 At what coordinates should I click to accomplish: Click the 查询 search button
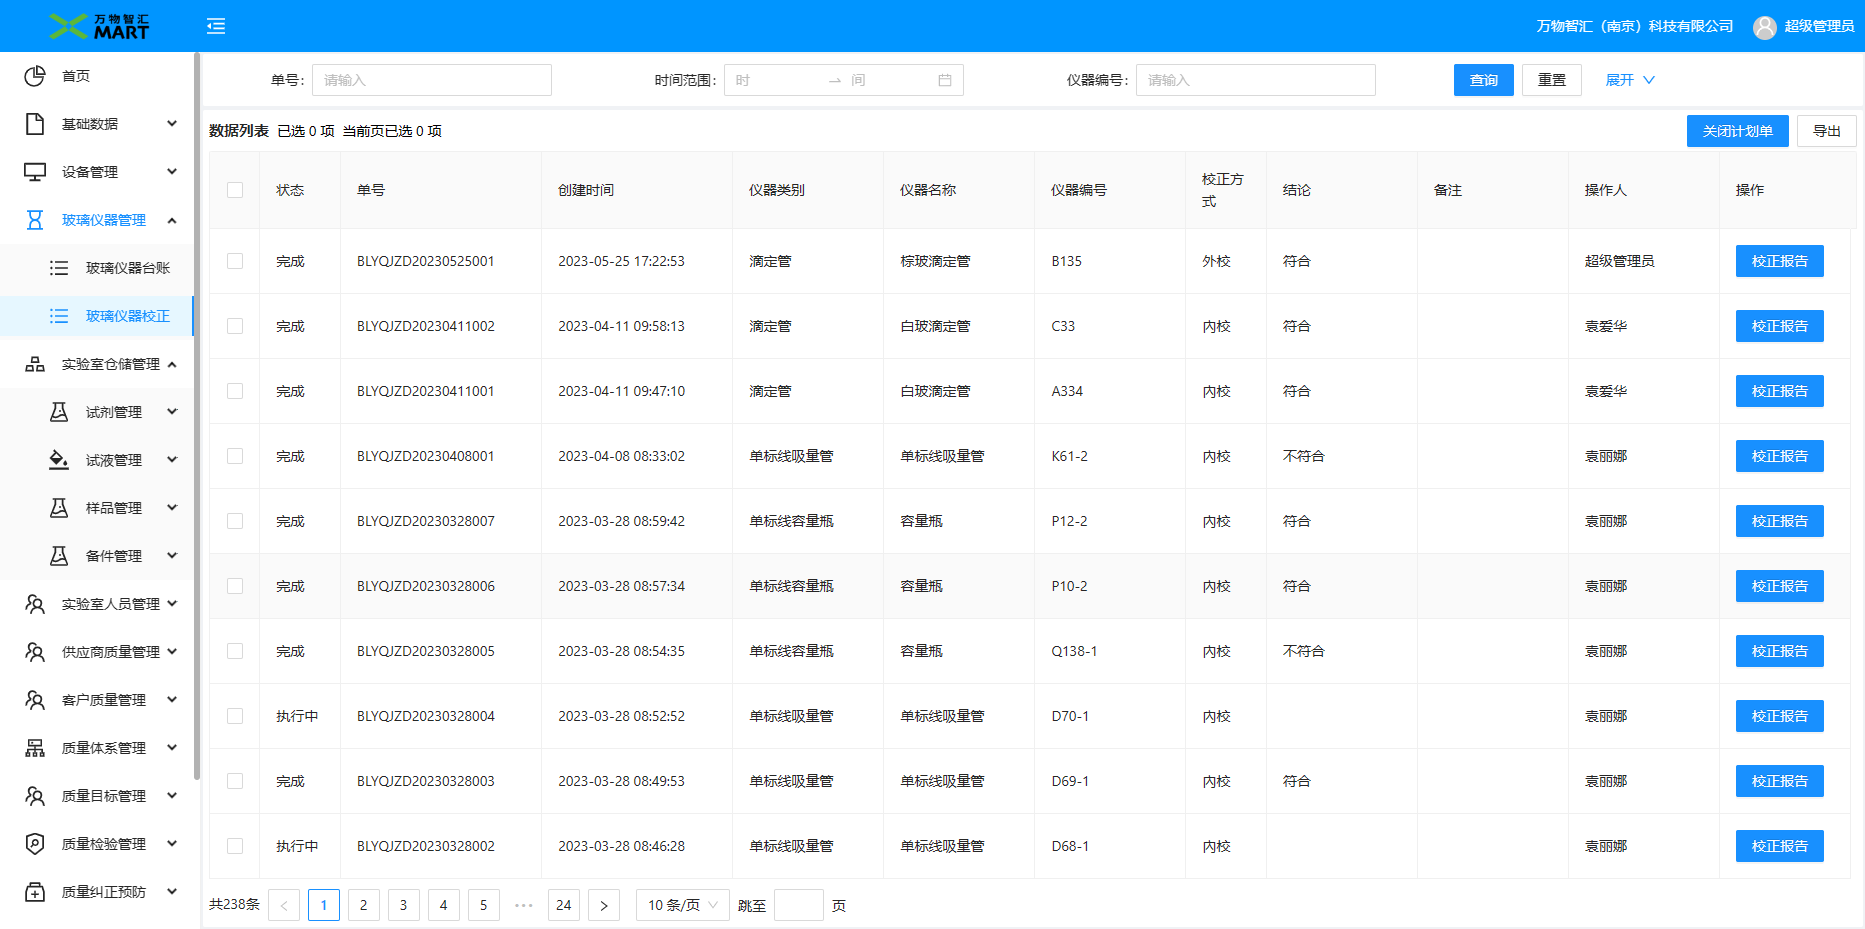pyautogui.click(x=1483, y=80)
